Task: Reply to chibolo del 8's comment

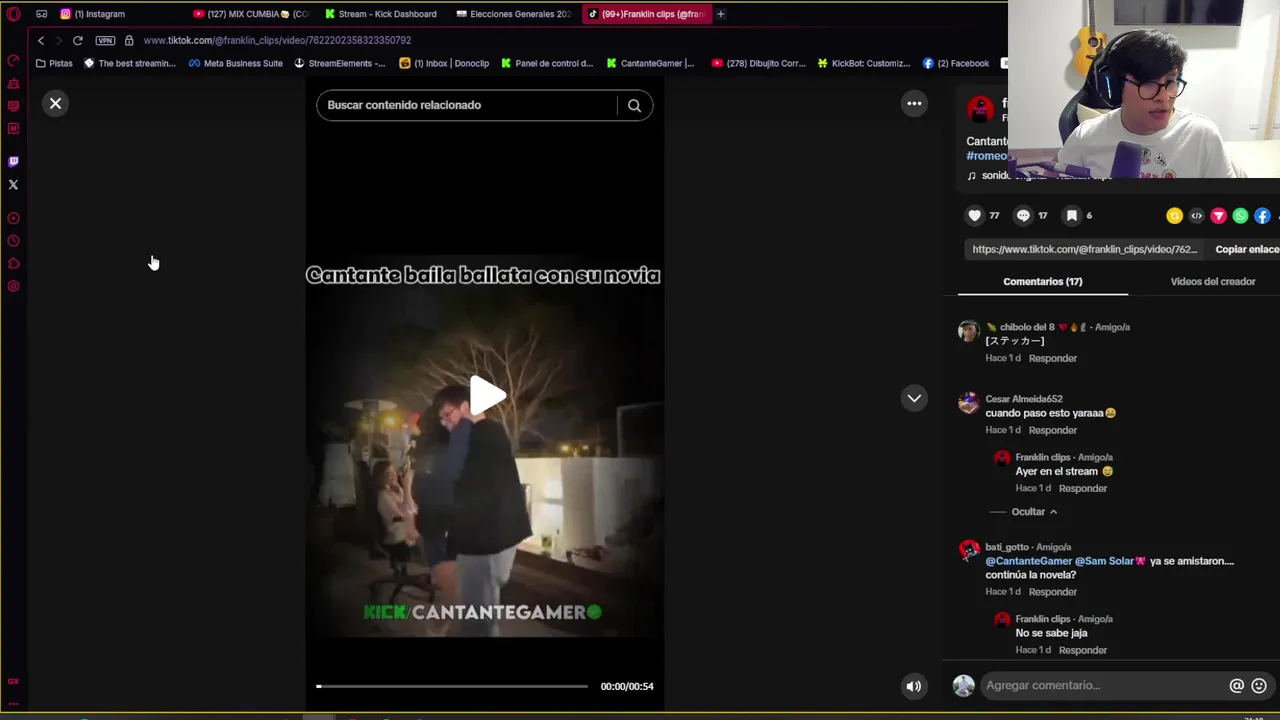Action: [1053, 358]
